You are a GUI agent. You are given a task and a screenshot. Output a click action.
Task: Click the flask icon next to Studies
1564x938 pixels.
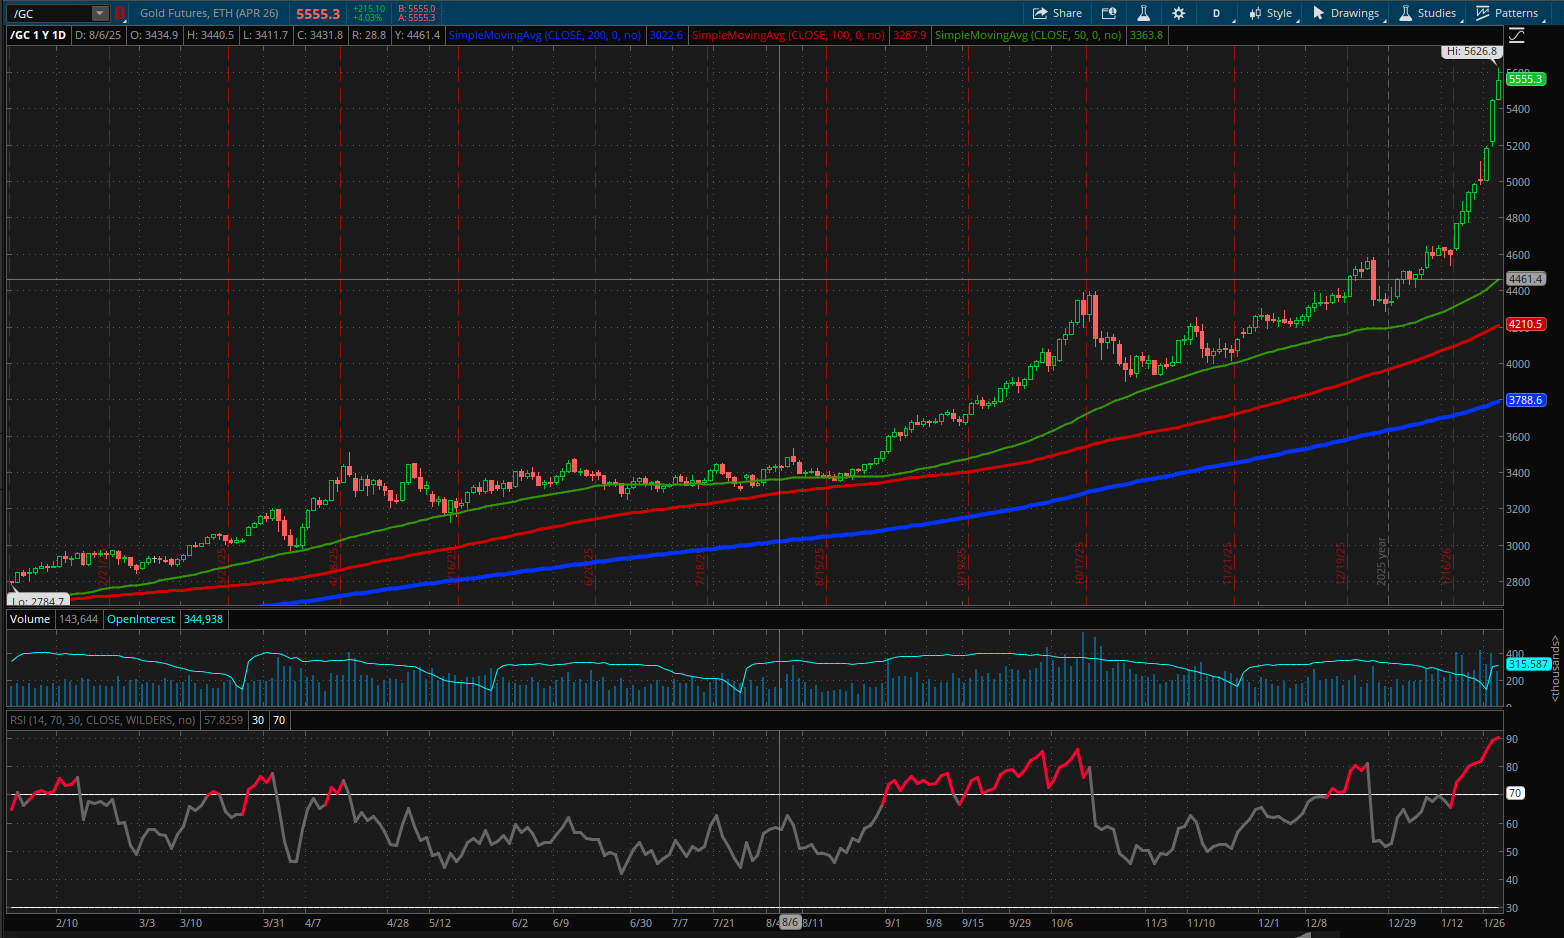tap(1405, 13)
